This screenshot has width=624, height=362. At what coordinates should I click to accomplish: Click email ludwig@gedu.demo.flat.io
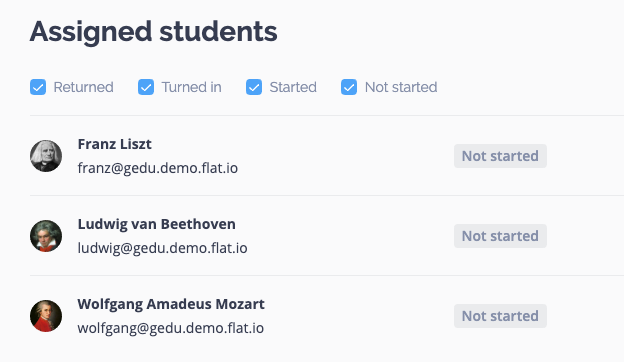coord(162,248)
